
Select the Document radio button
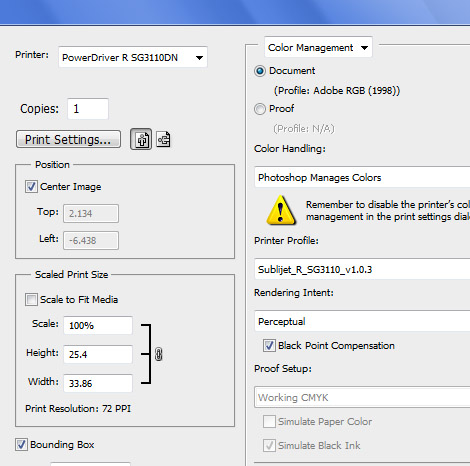[x=260, y=71]
